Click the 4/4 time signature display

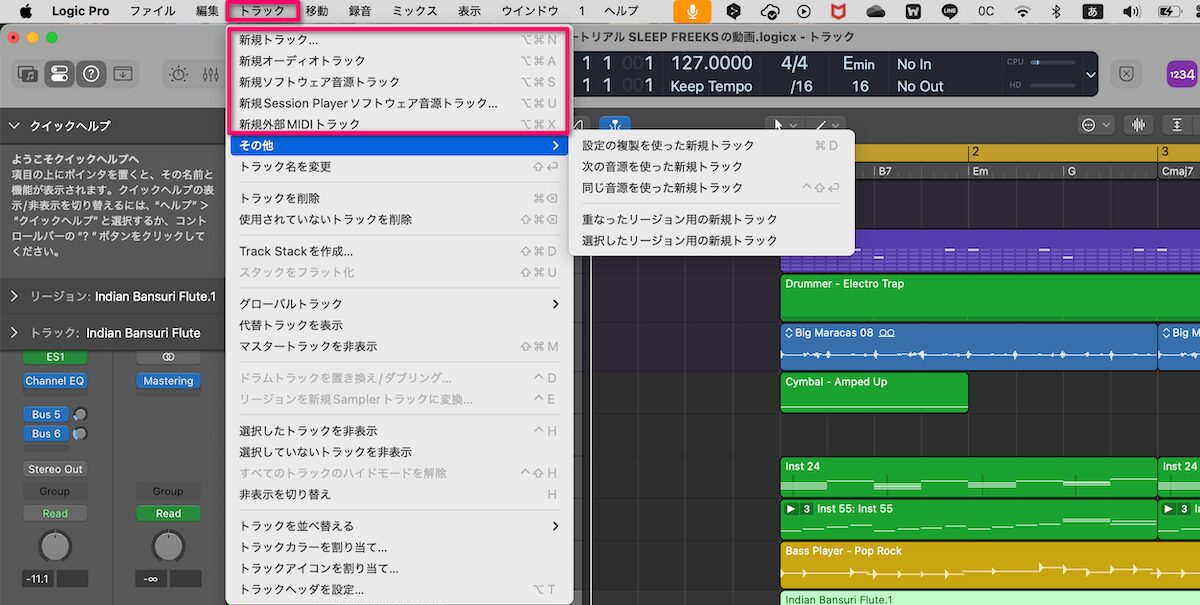point(794,64)
